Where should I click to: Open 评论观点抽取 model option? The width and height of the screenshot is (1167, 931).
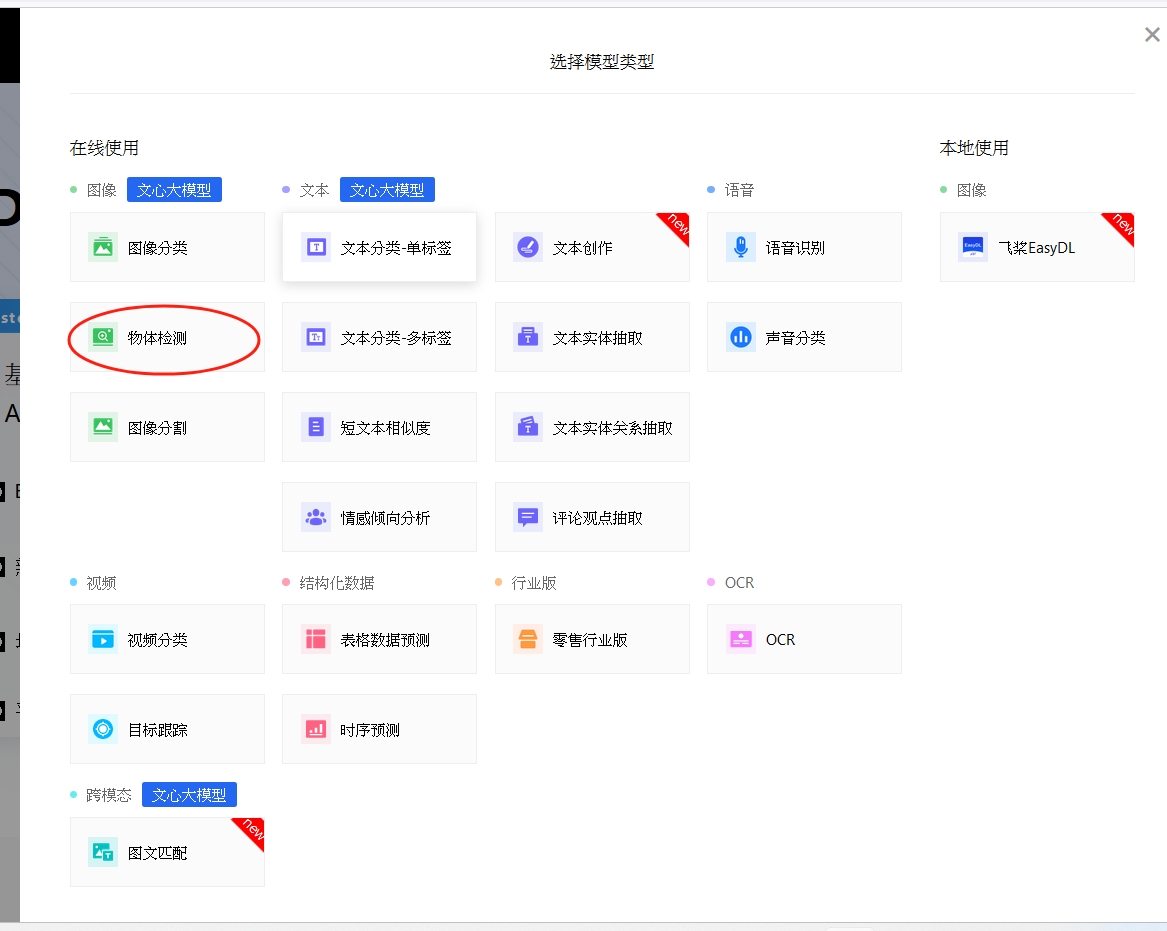(592, 517)
